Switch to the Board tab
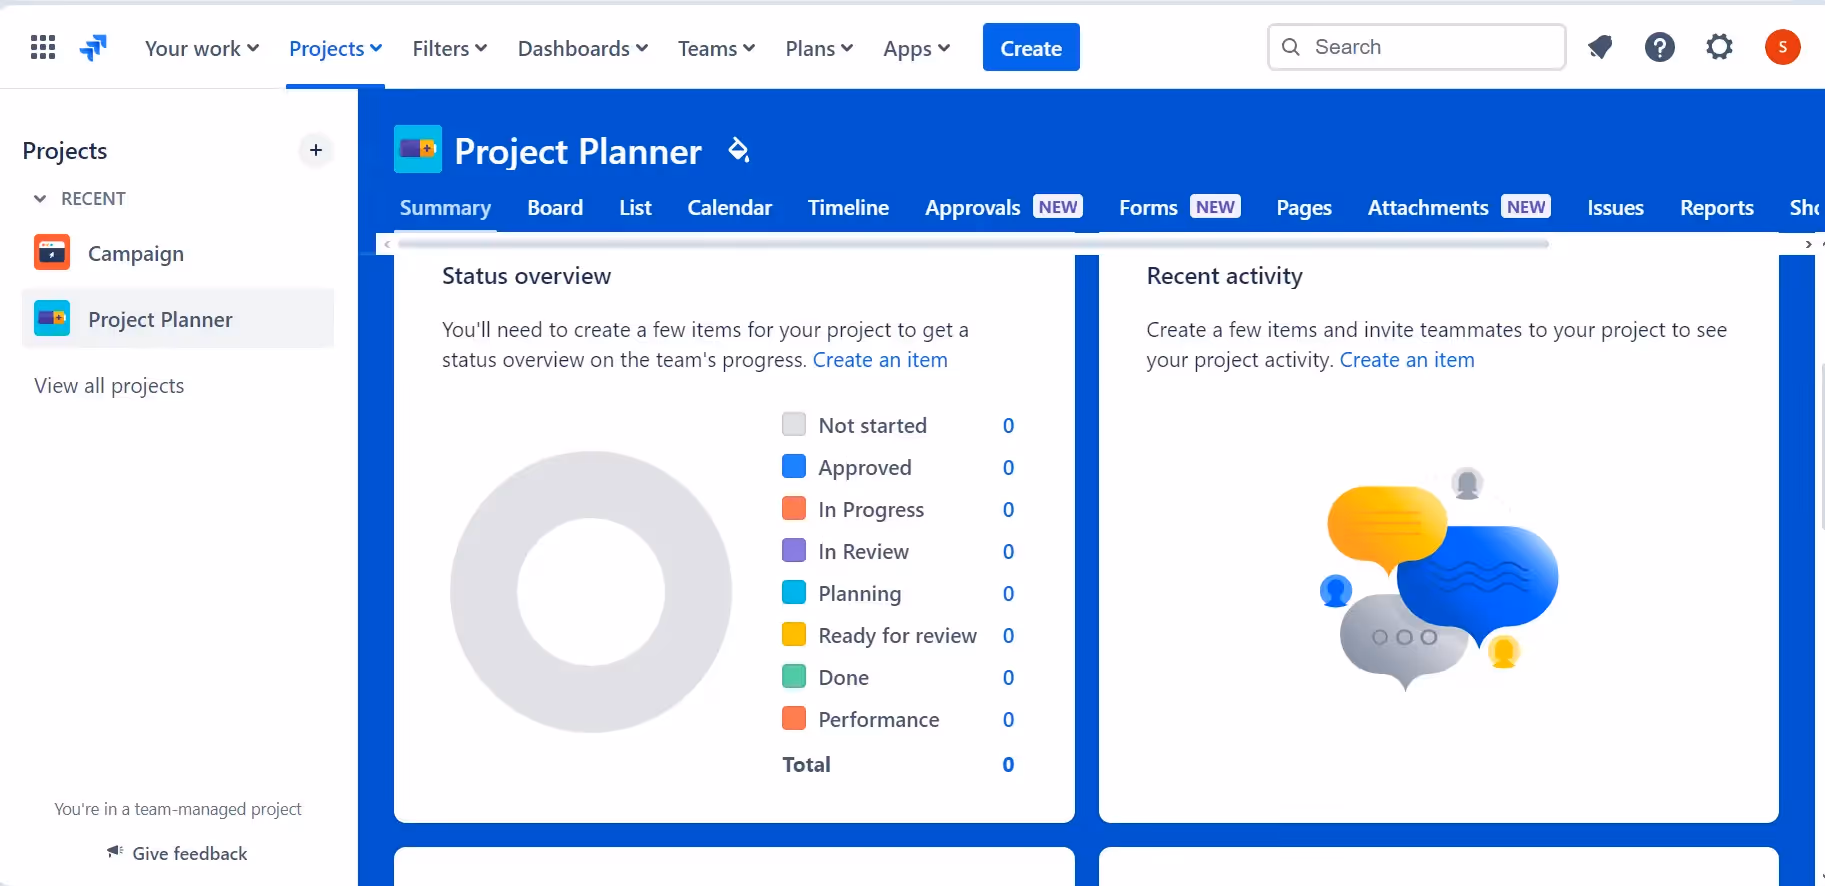This screenshot has height=886, width=1825. point(555,208)
